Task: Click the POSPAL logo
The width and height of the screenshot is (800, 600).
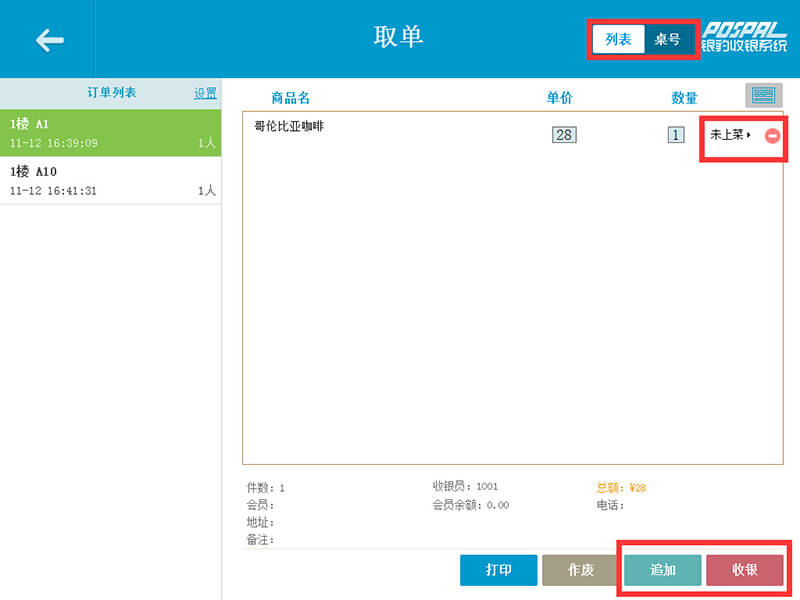Action: pos(743,39)
